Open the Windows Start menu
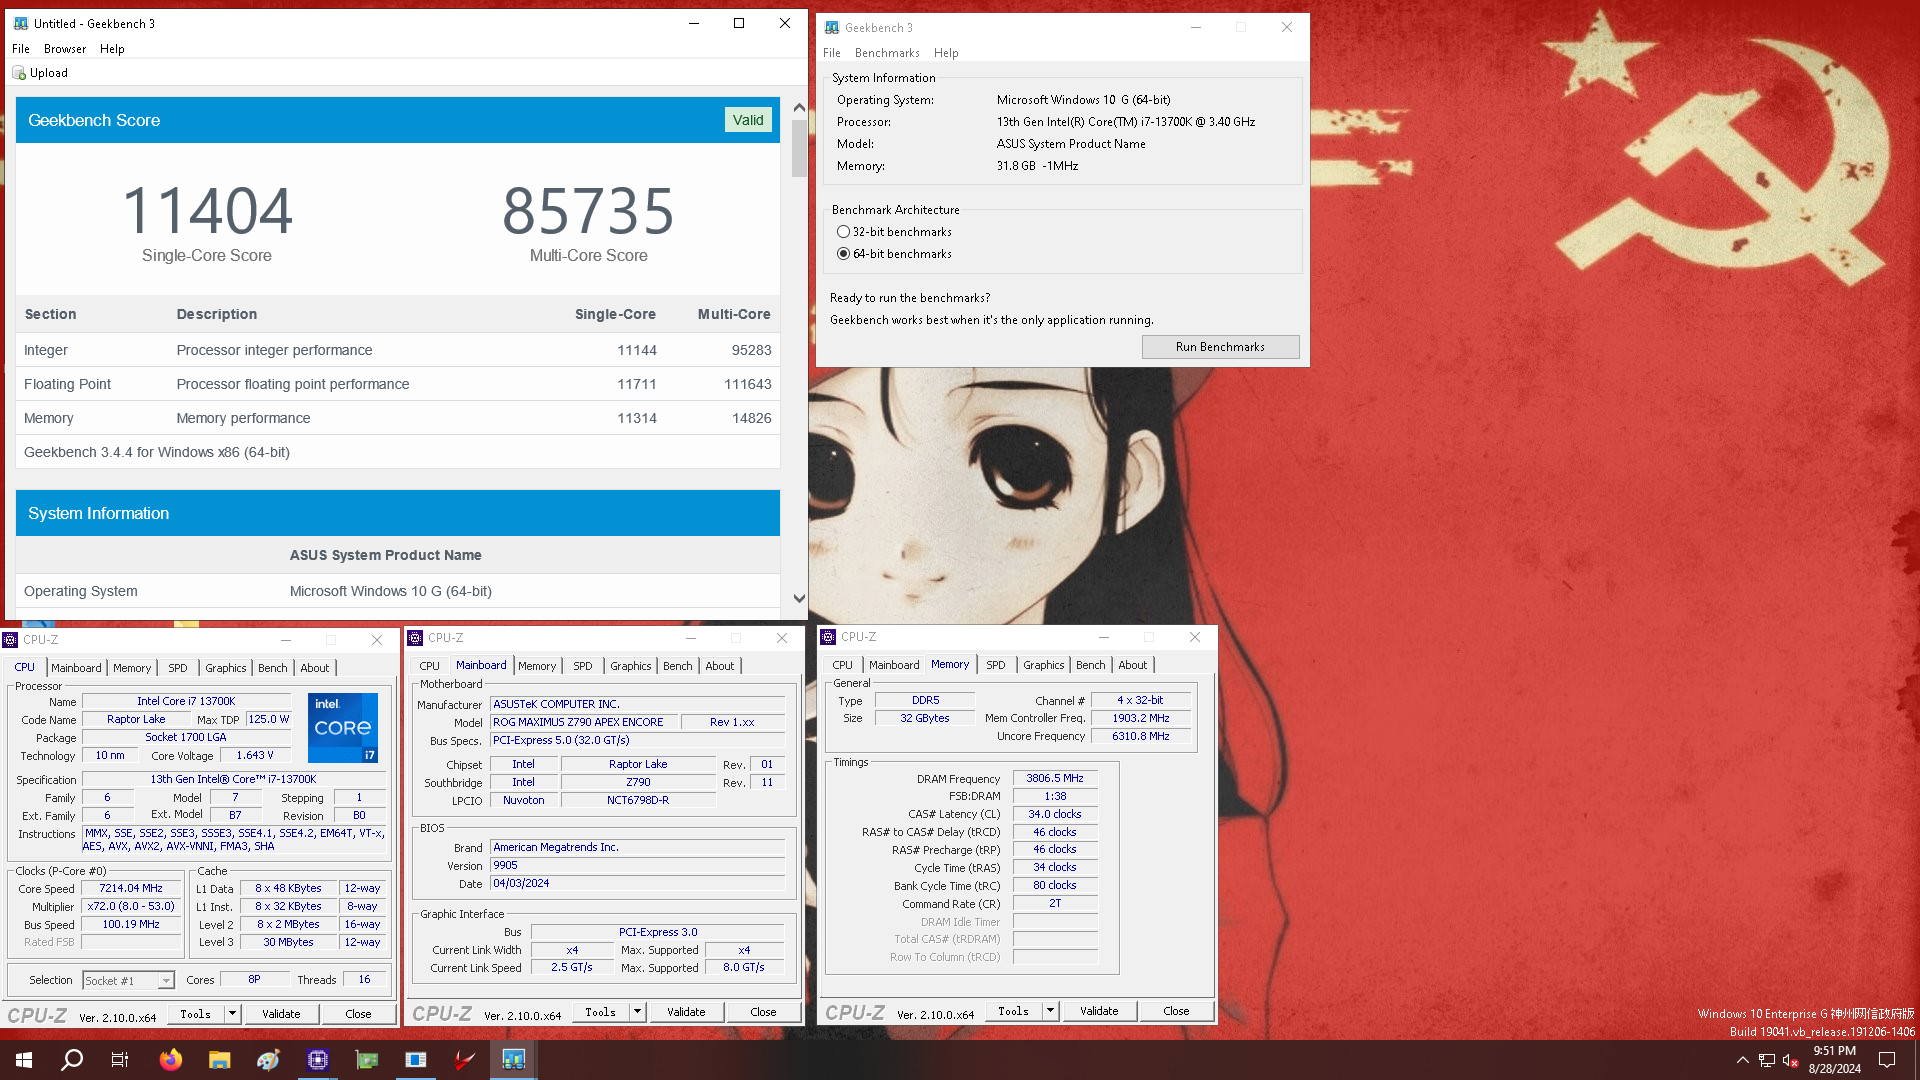The image size is (1920, 1080). 24,1060
